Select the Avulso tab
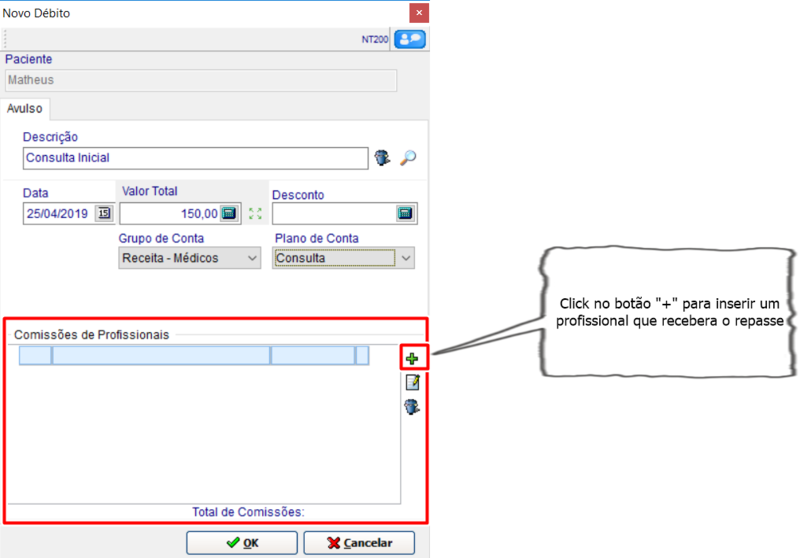800x558 pixels. pos(24,109)
